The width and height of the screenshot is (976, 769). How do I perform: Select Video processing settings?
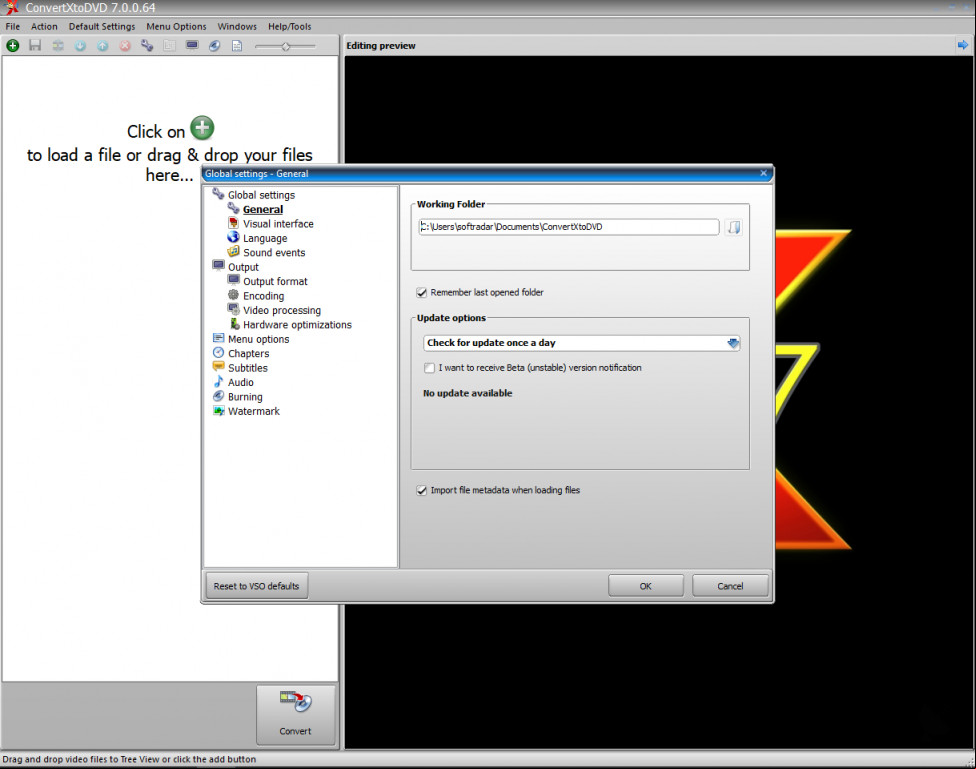click(282, 310)
